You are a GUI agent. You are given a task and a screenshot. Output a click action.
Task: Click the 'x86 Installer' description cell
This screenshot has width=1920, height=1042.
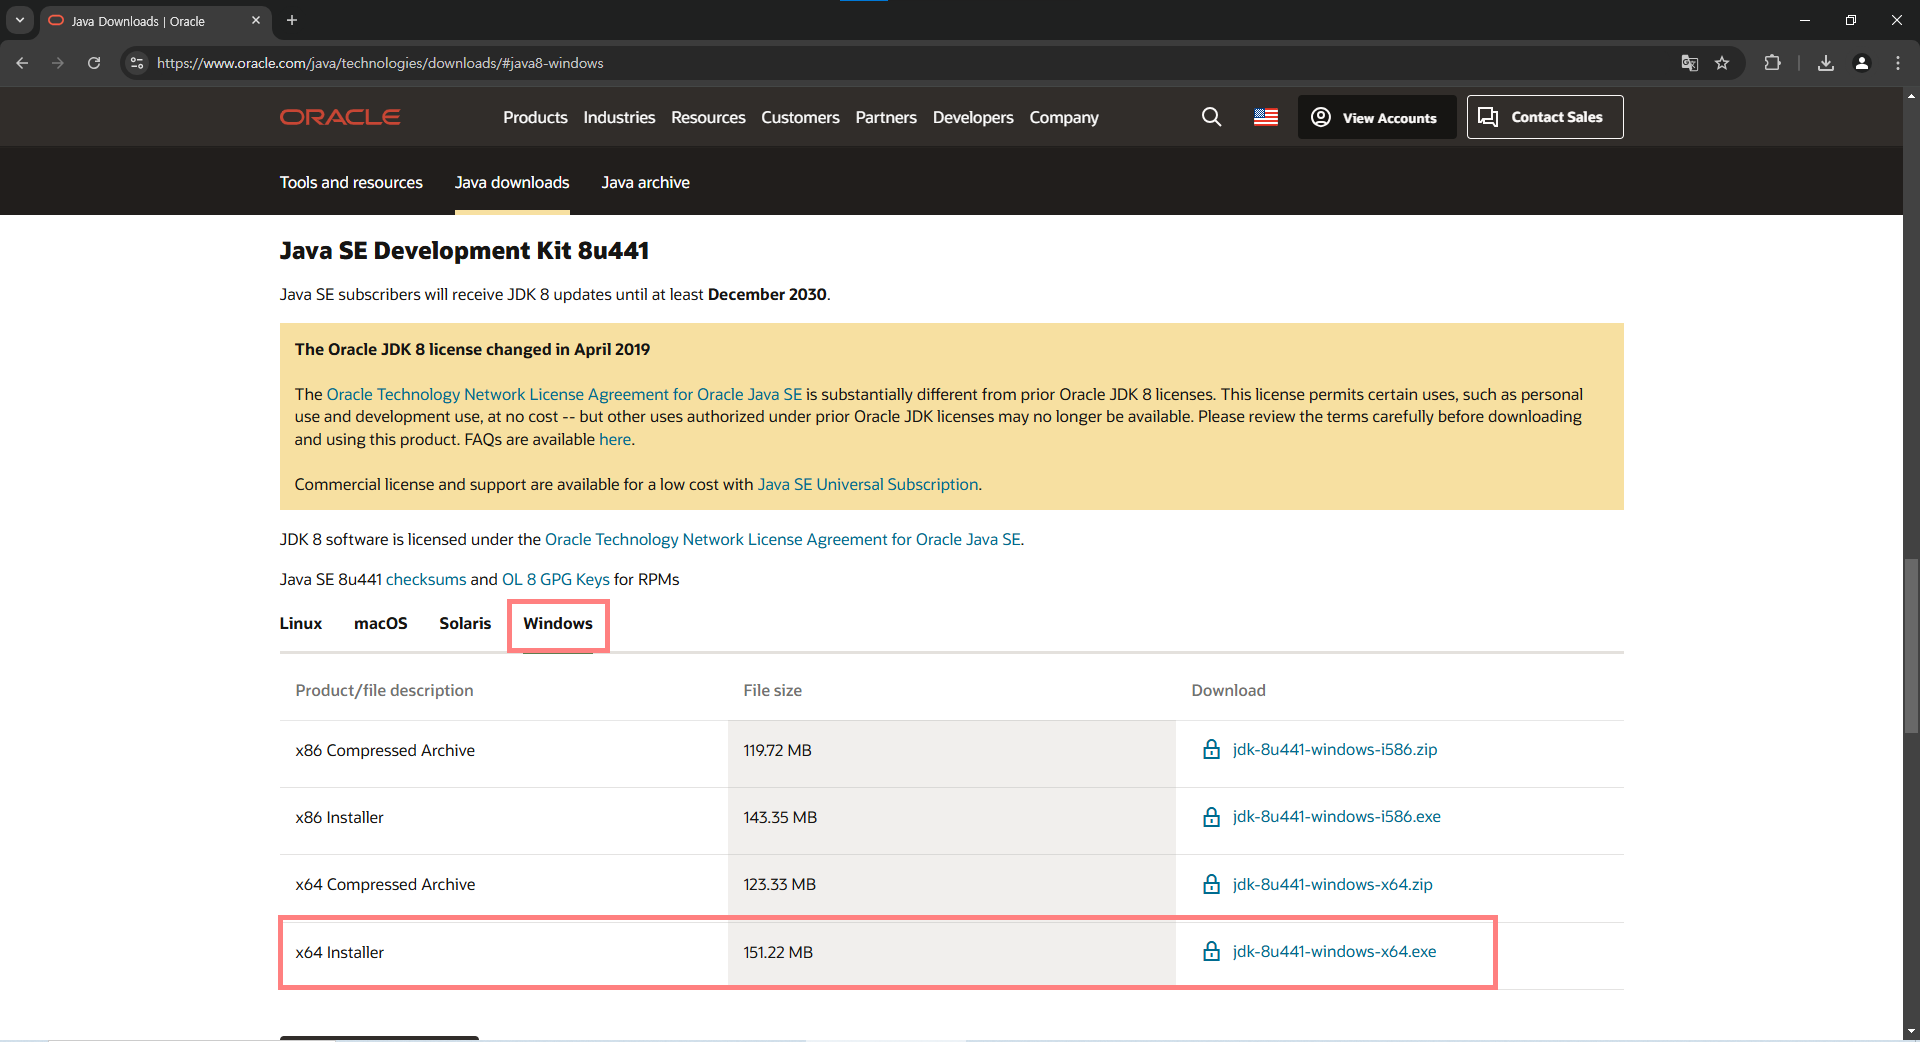(340, 817)
